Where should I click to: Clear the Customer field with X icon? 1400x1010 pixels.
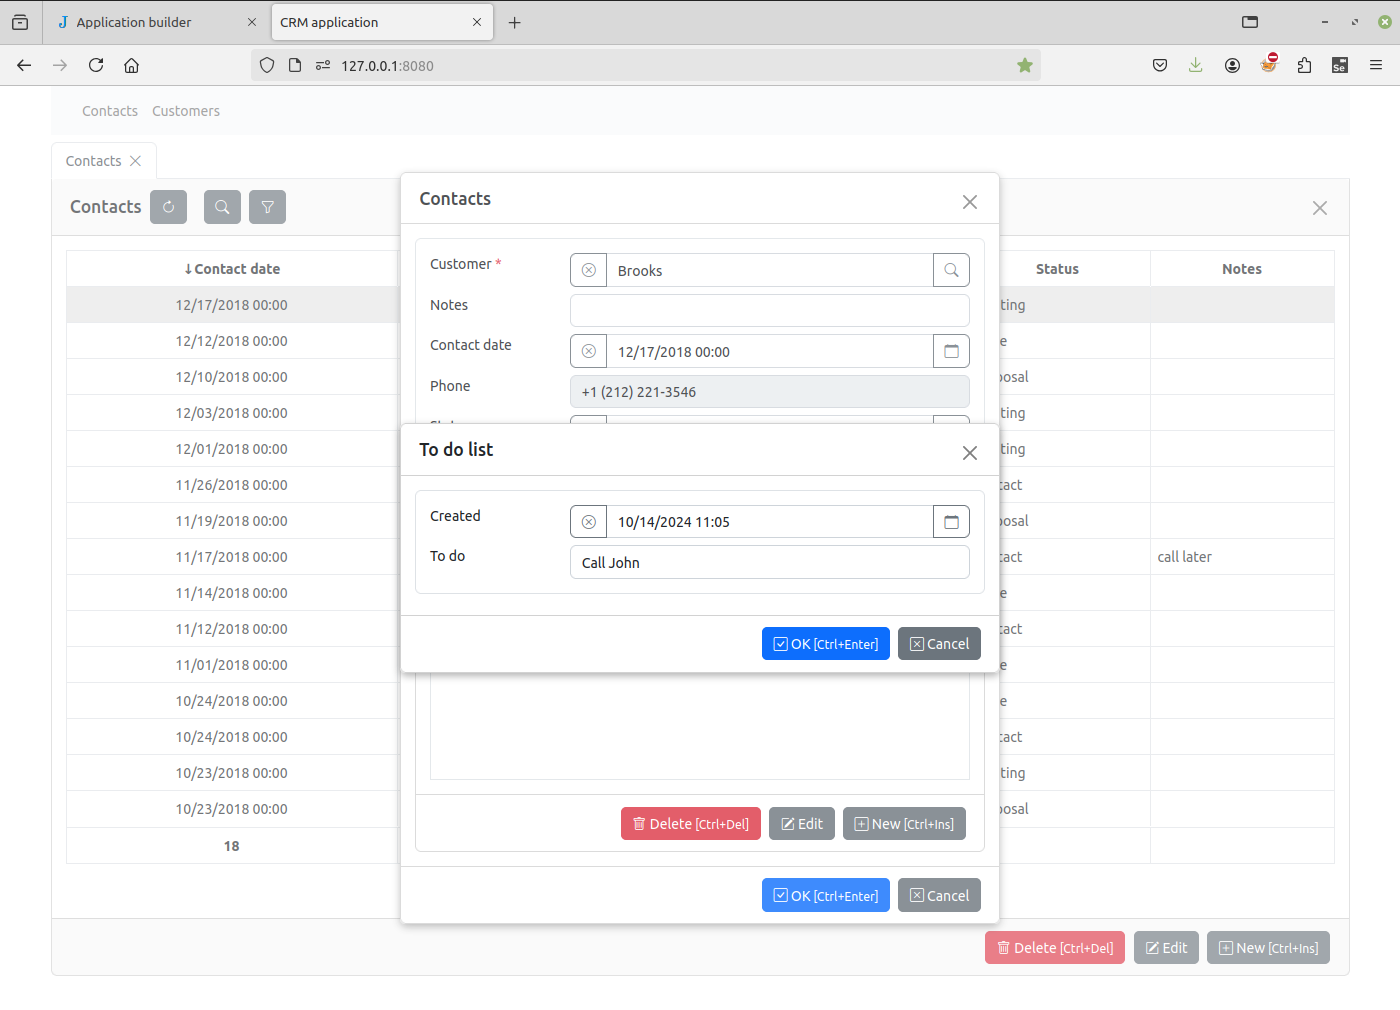[589, 270]
